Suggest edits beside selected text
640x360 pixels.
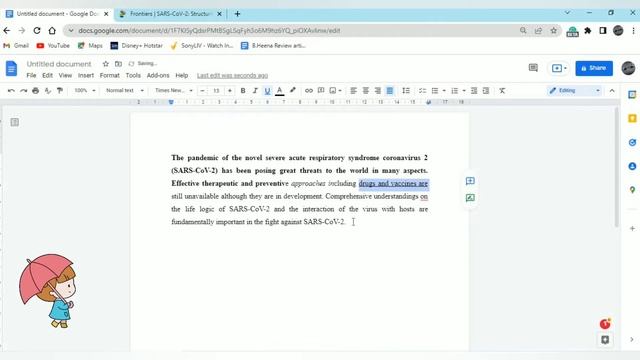point(470,198)
